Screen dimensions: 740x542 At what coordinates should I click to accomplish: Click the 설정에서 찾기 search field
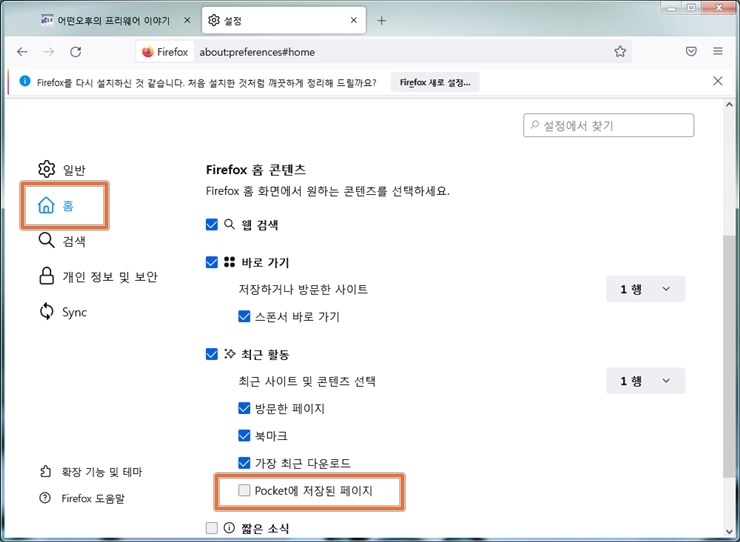[608, 125]
